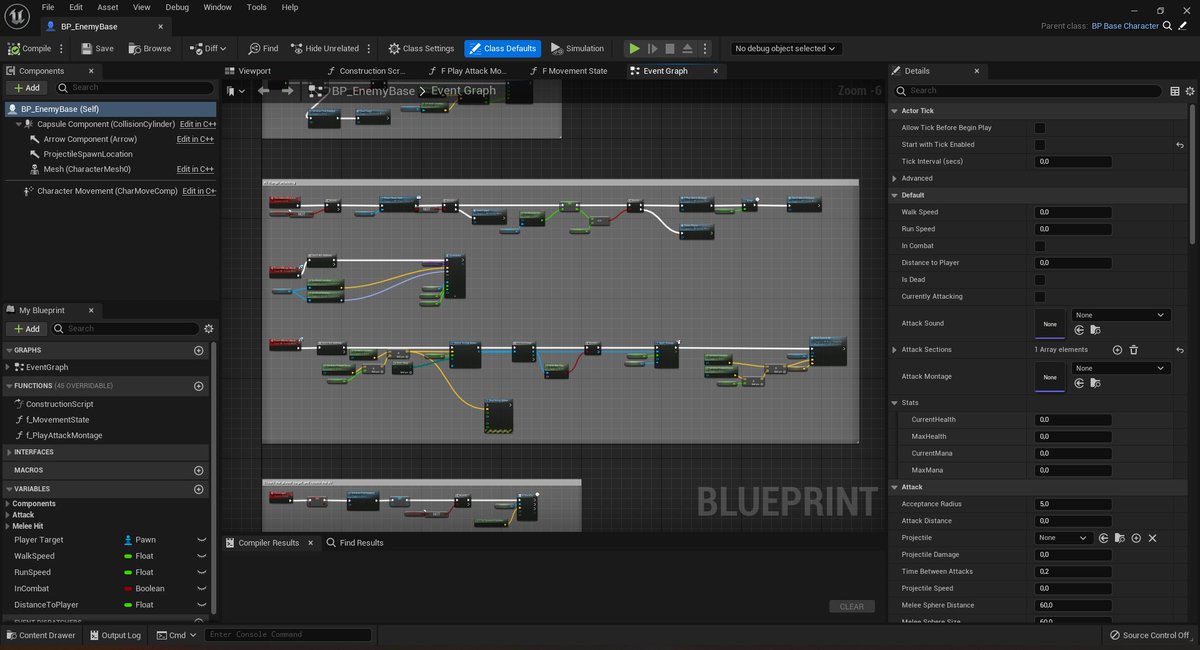Switch to the Construction Script tab
1200x650 pixels.
coord(372,71)
